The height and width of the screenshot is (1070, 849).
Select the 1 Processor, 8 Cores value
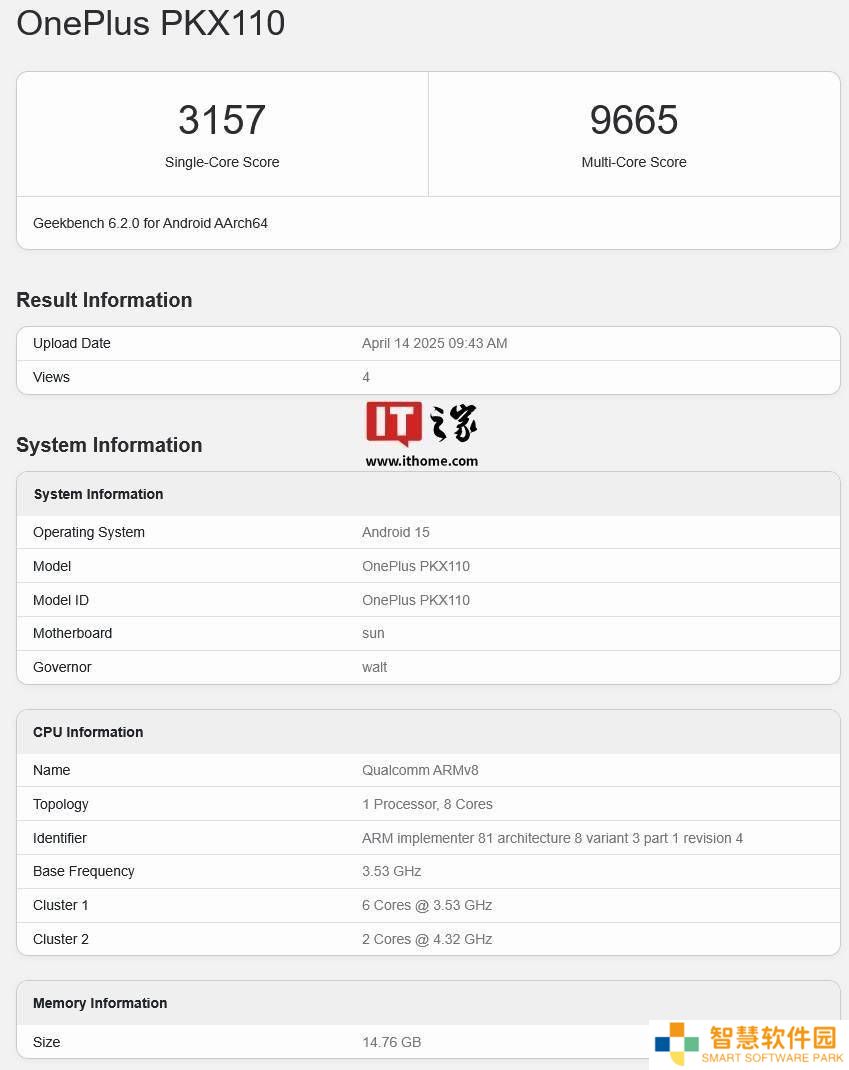[427, 805]
